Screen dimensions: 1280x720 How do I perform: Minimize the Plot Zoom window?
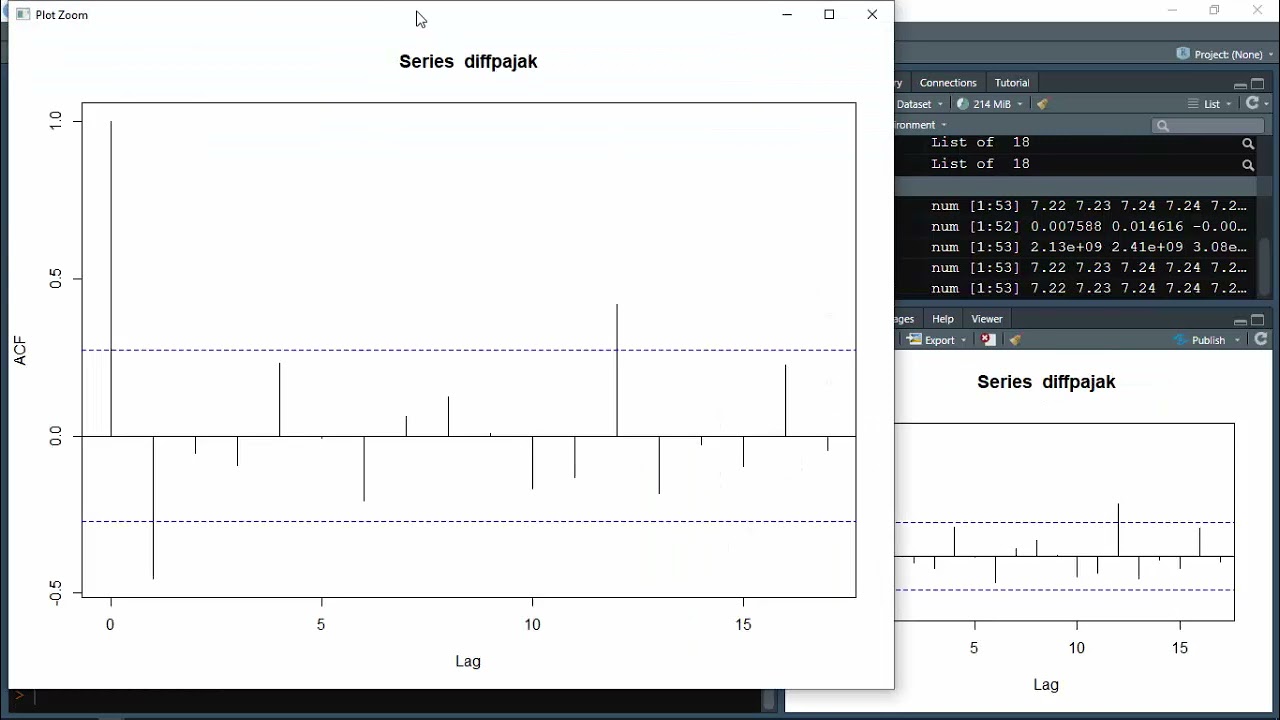coord(787,14)
